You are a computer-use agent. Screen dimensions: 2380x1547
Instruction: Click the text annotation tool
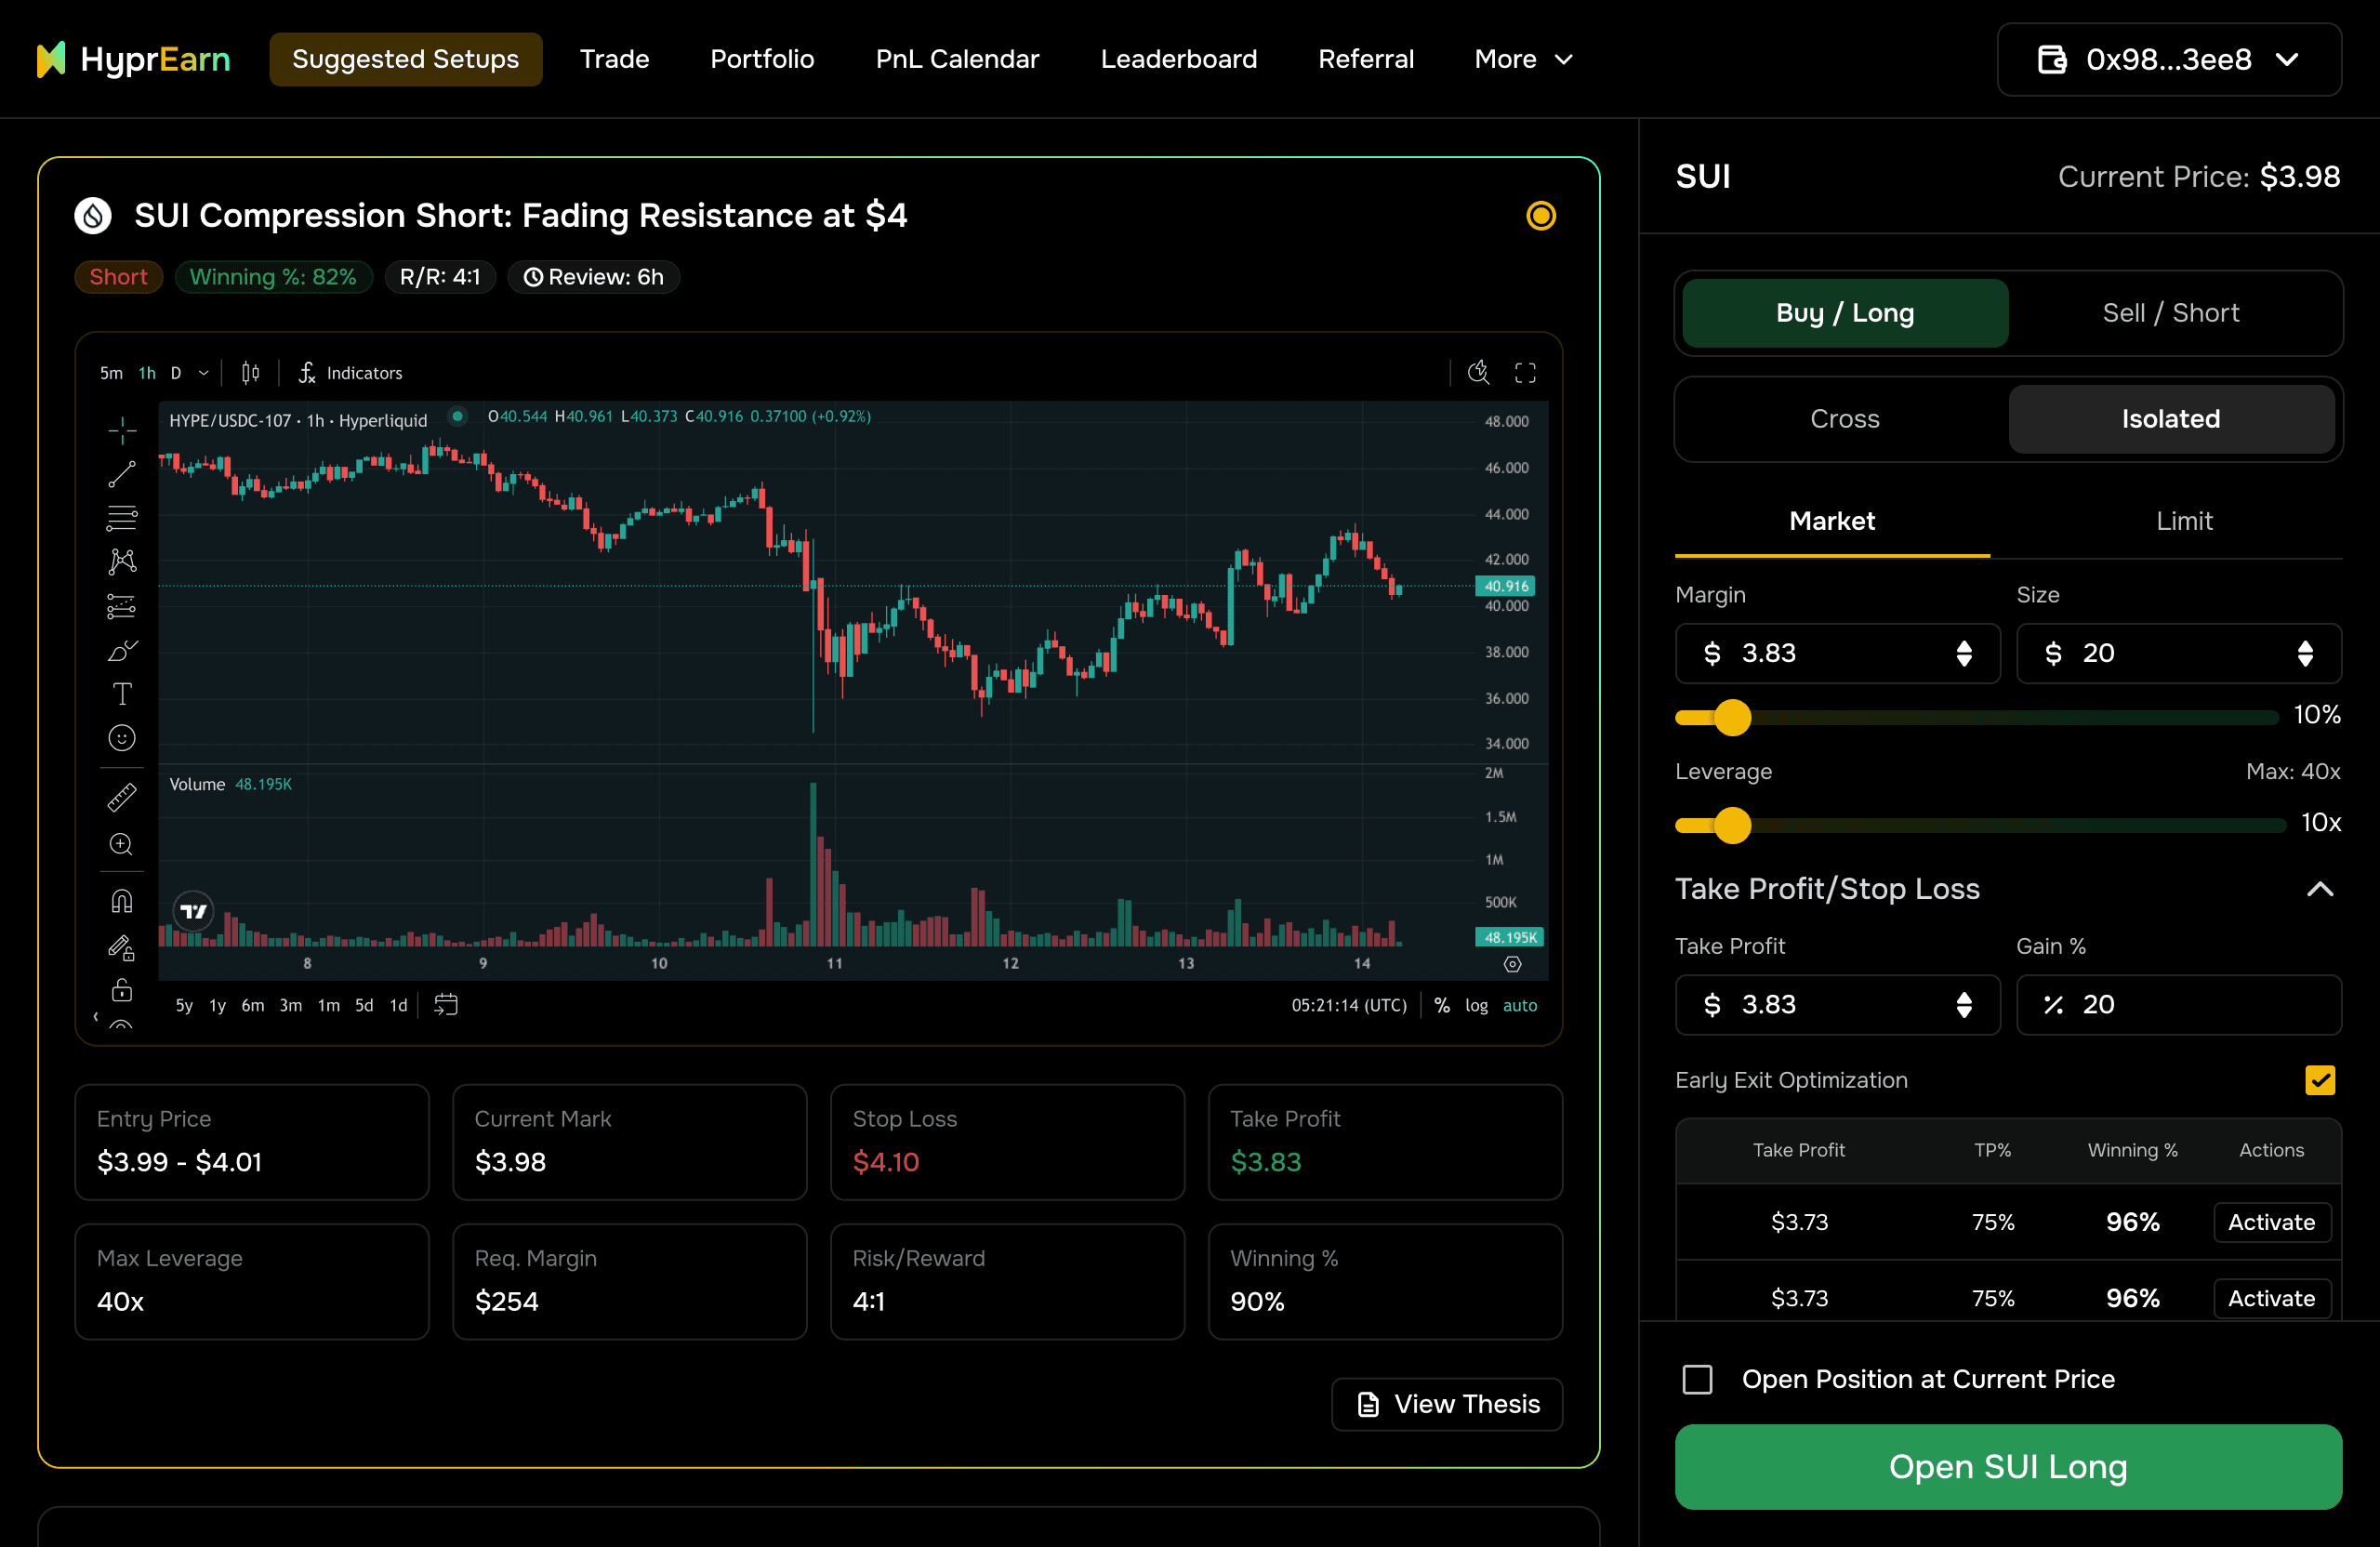coord(122,694)
